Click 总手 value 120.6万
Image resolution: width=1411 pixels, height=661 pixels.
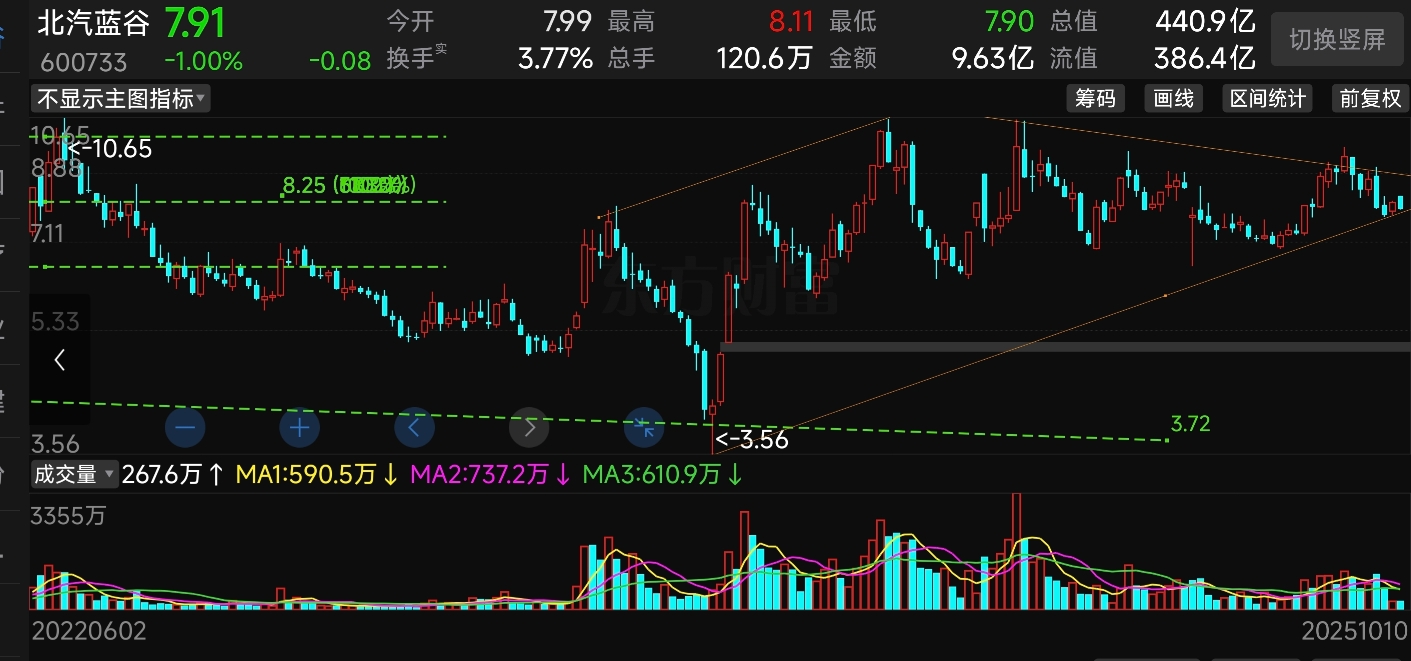[764, 59]
